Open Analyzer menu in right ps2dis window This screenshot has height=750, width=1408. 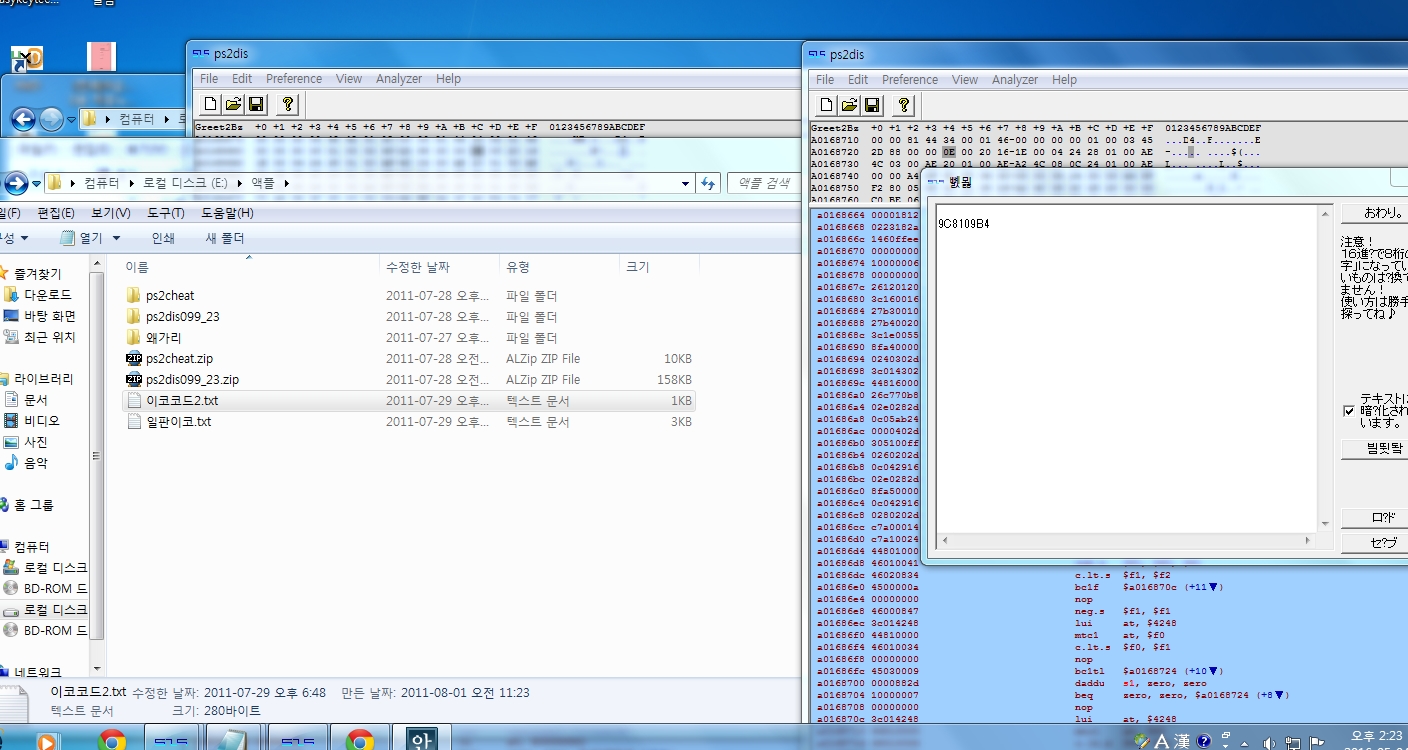point(1015,80)
